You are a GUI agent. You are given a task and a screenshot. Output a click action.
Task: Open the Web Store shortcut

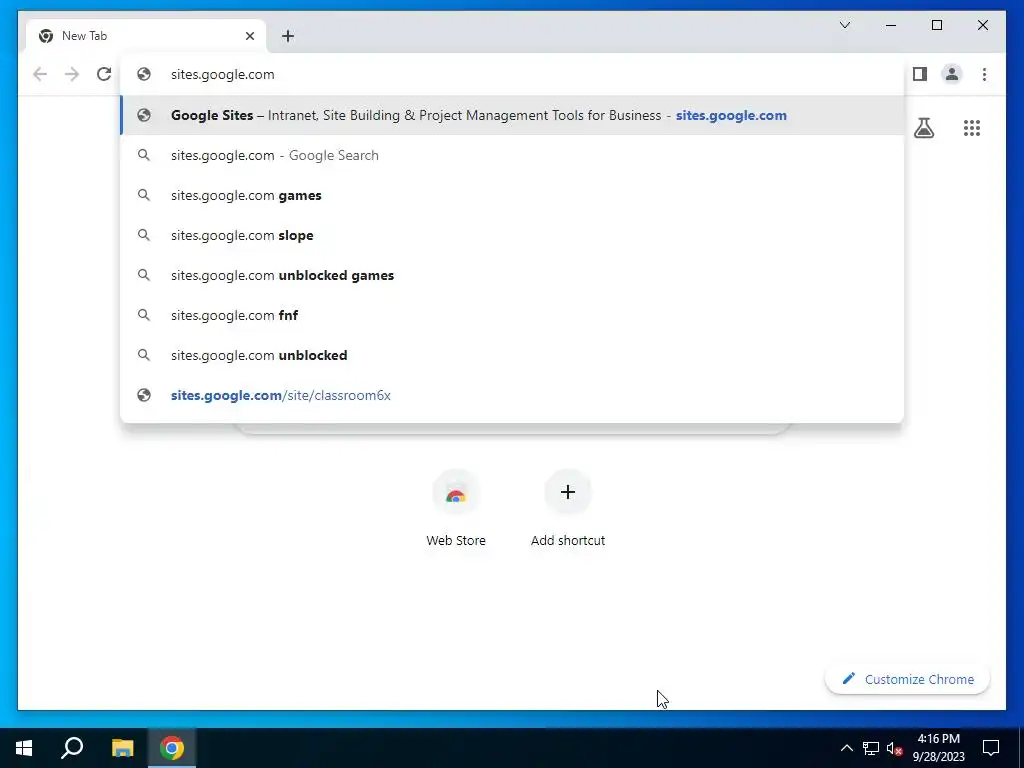pyautogui.click(x=456, y=509)
